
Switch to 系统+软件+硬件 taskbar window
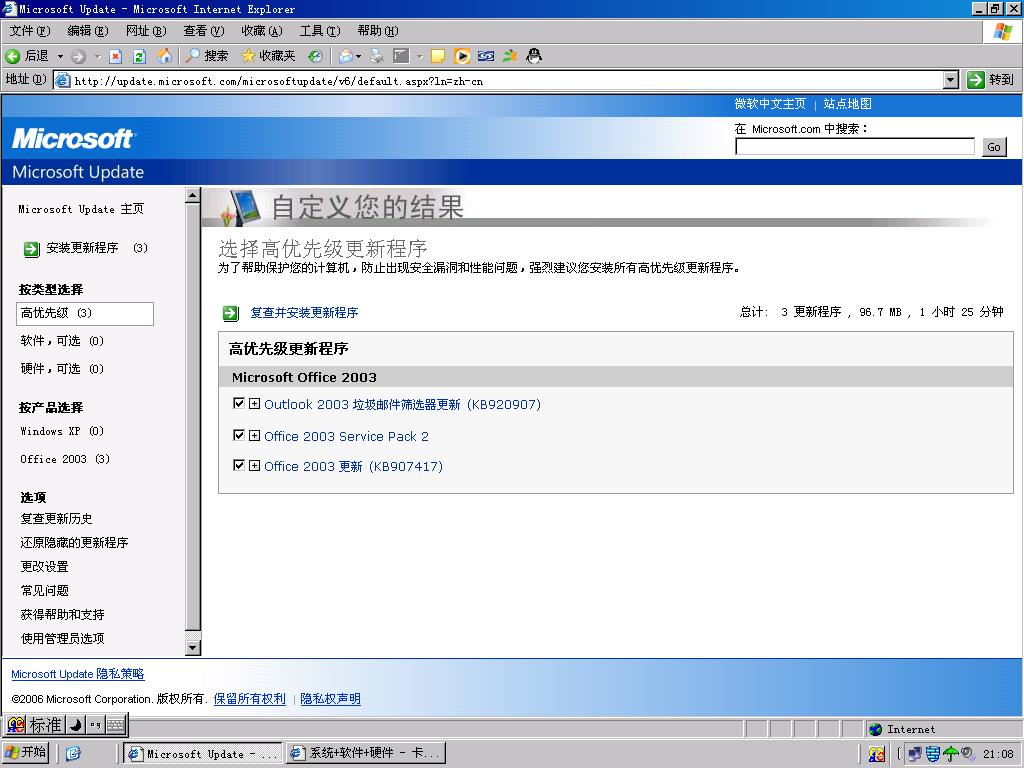366,753
